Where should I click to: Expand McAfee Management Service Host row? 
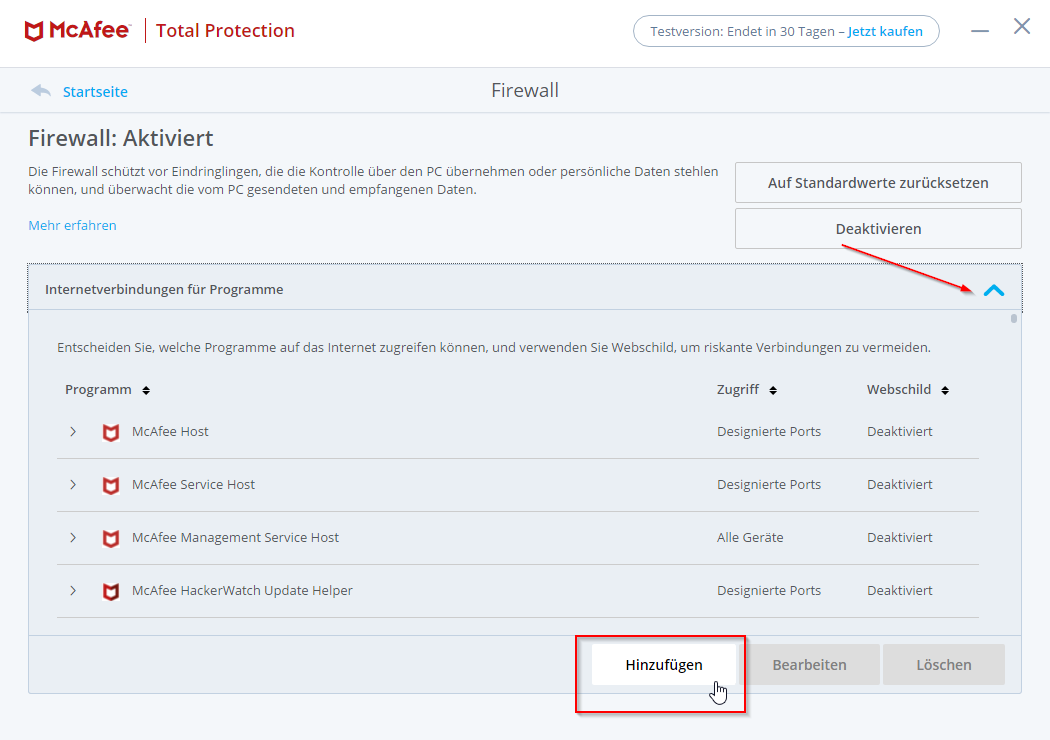[x=73, y=538]
